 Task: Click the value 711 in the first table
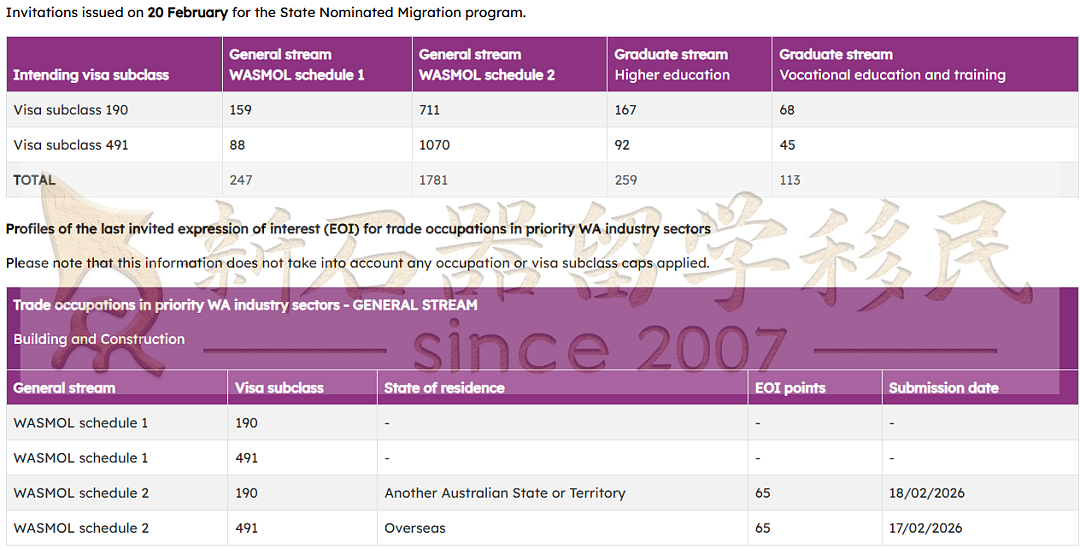(x=429, y=110)
